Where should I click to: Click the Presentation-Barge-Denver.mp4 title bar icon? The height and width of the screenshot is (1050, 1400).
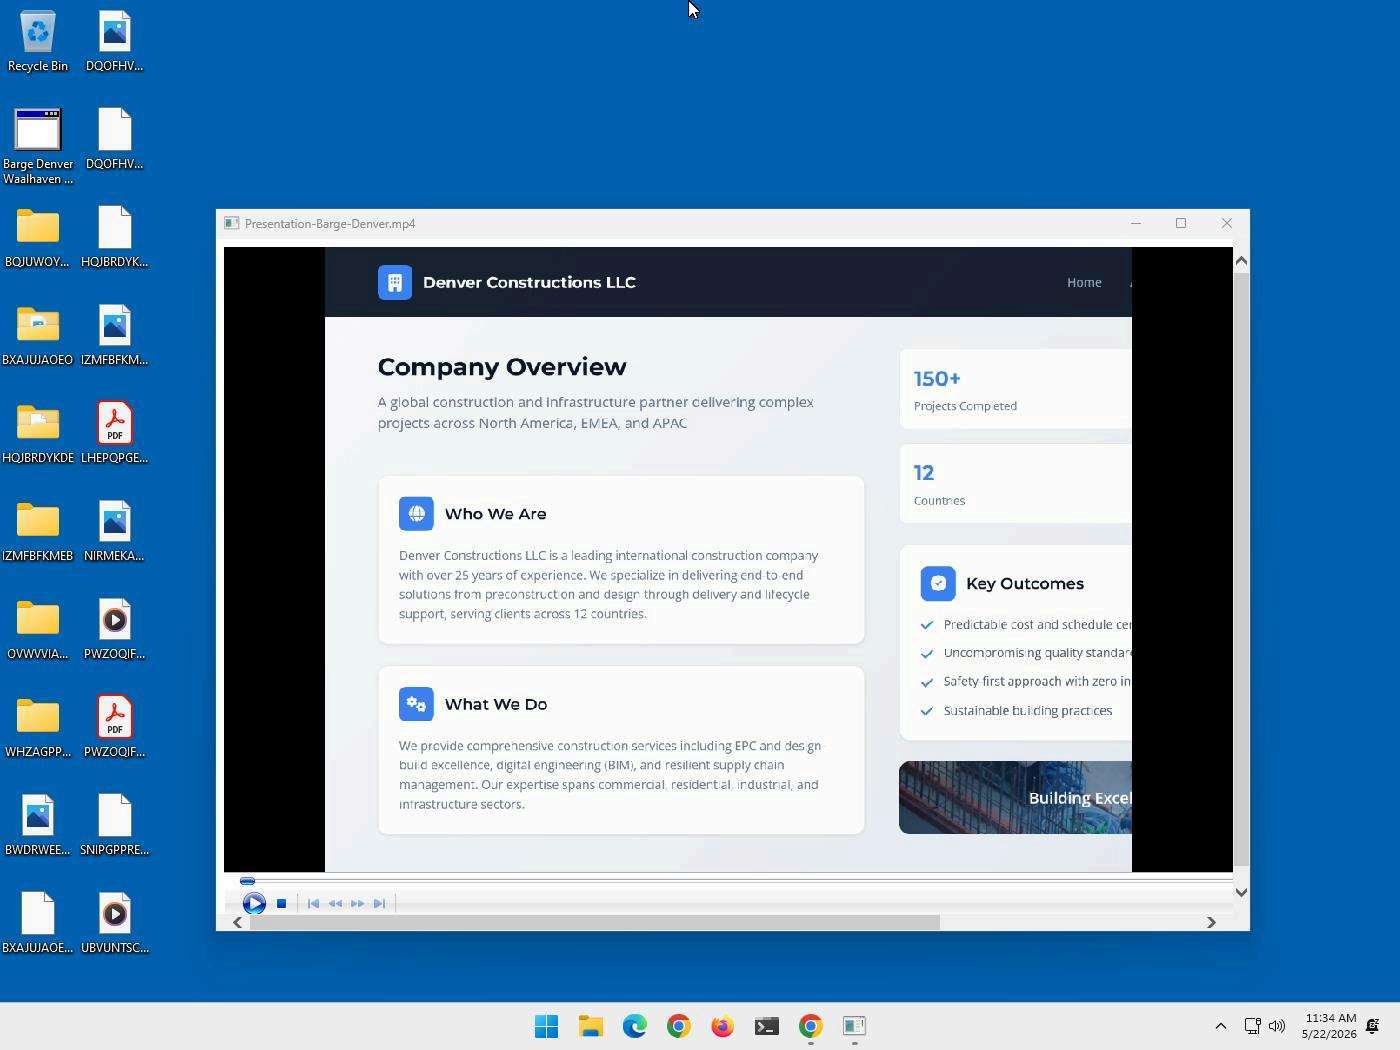[x=231, y=223]
